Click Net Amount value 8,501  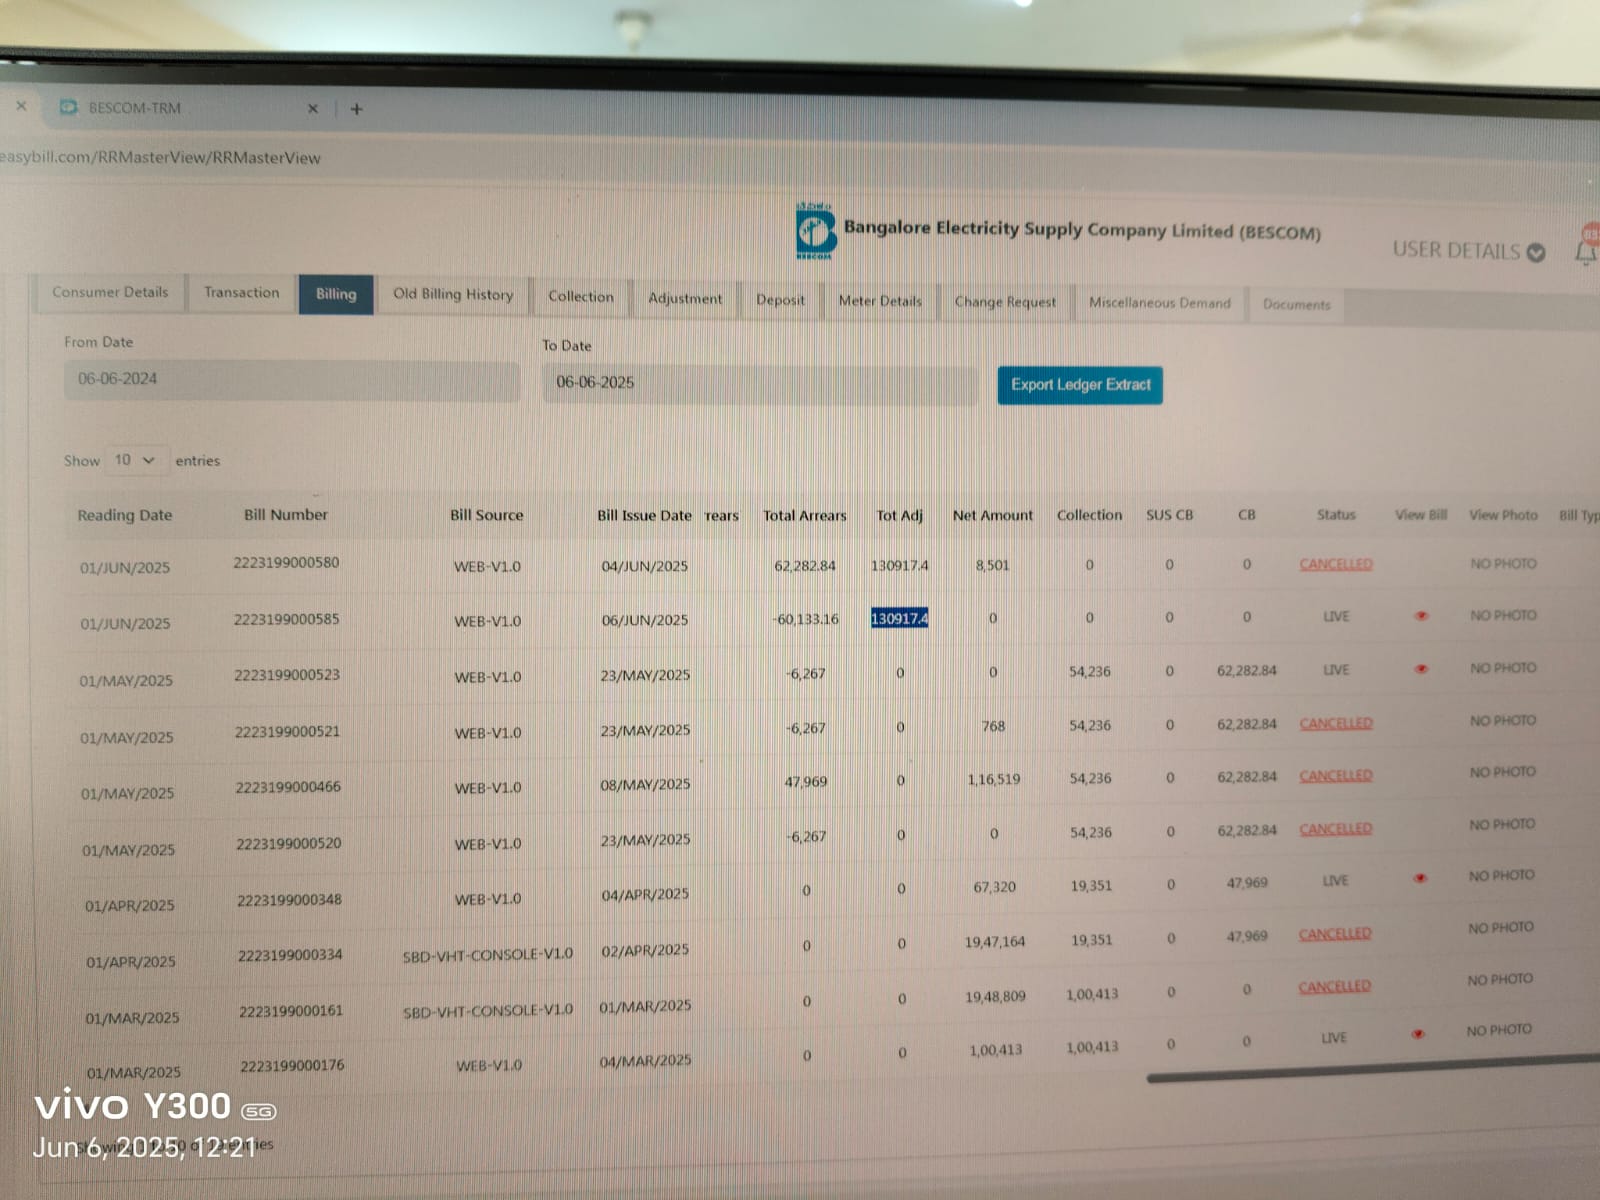(992, 565)
